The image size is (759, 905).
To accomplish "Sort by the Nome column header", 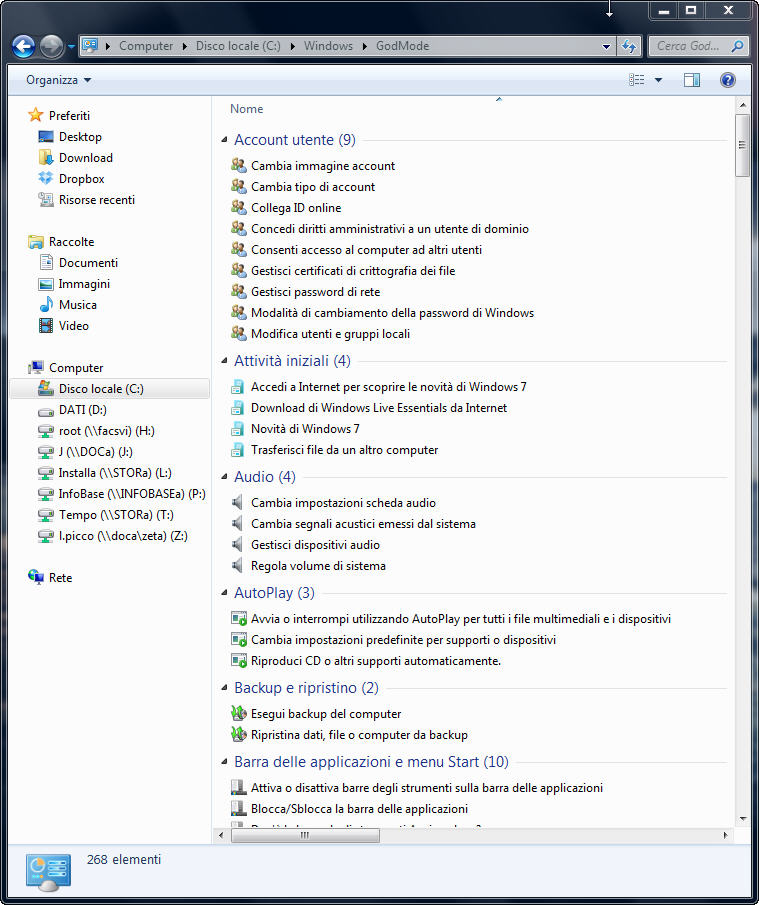I will coord(247,109).
